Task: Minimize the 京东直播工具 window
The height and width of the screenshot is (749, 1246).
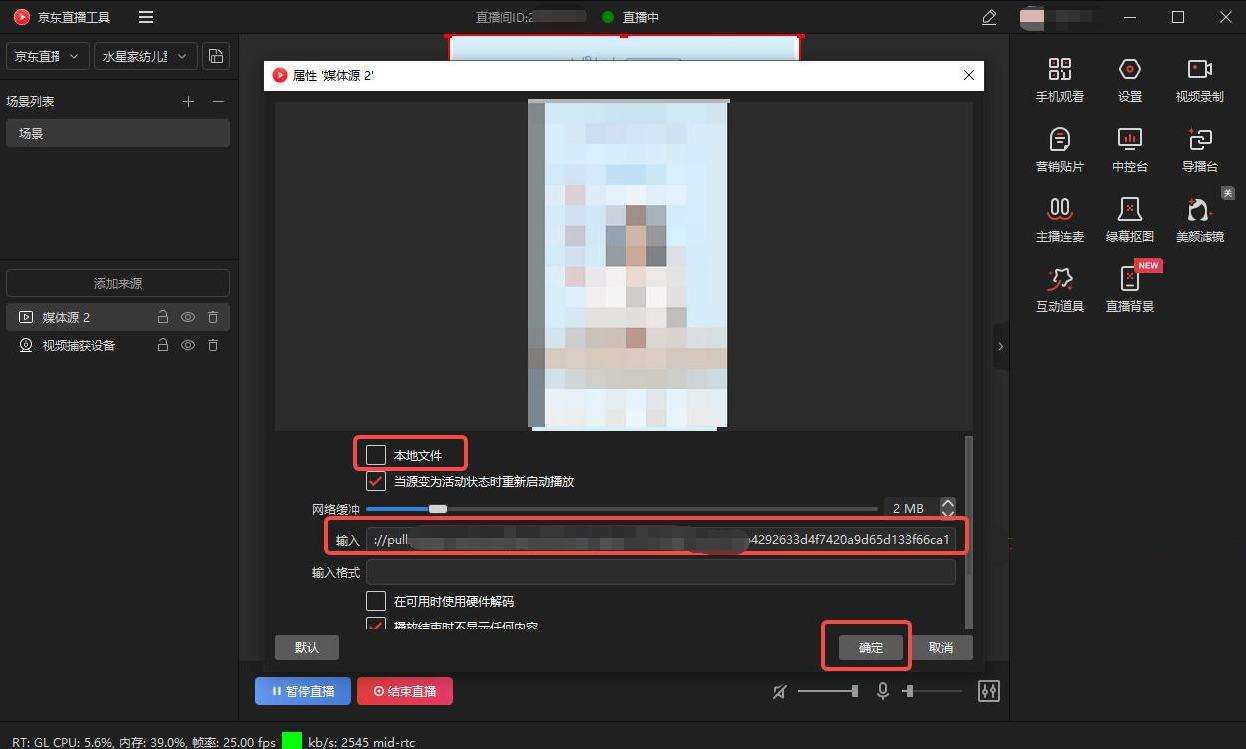Action: (1129, 17)
